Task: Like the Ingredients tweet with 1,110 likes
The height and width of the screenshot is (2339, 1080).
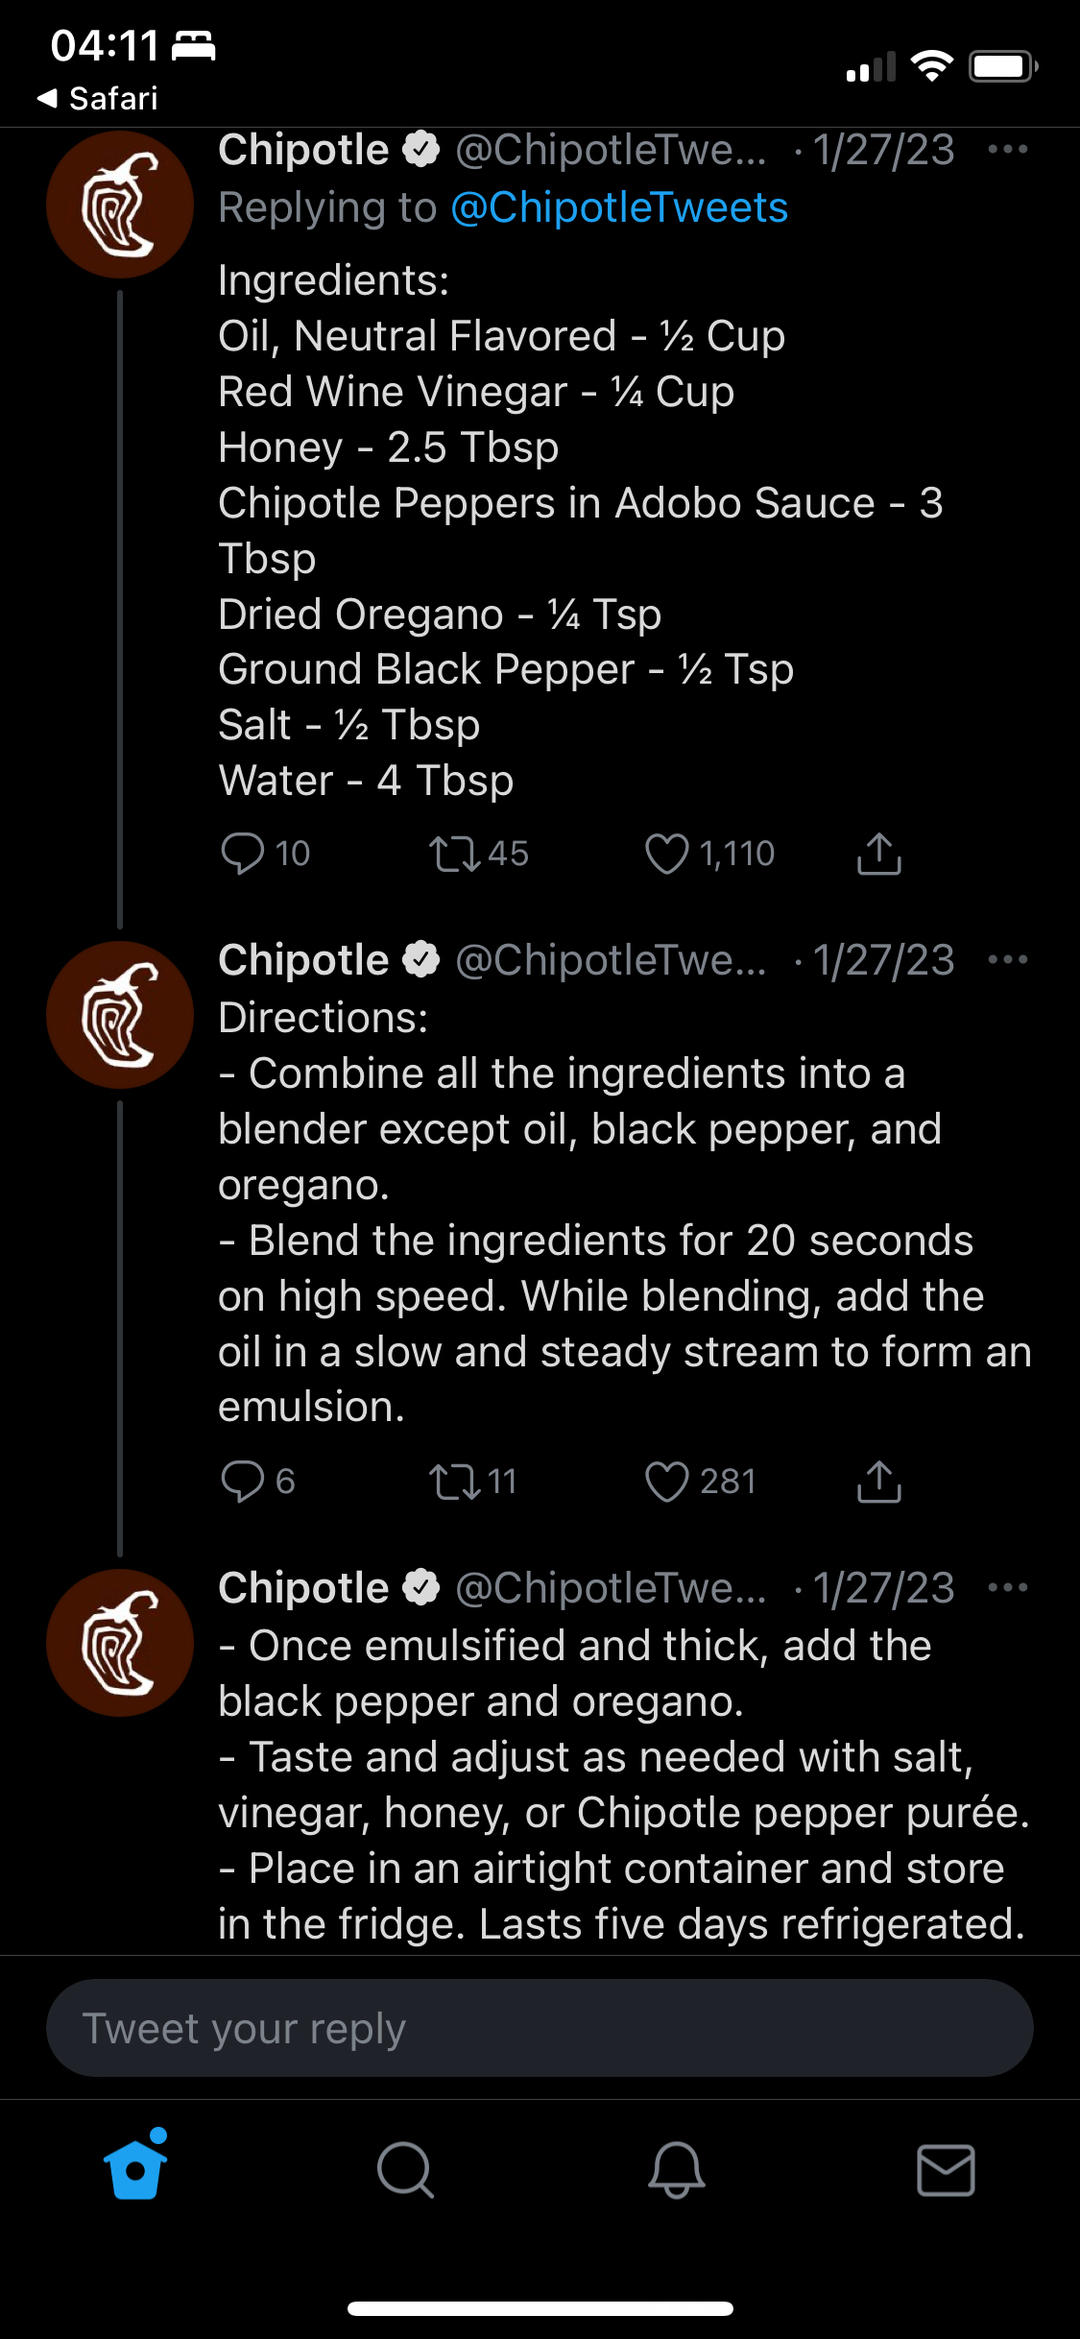Action: click(666, 854)
